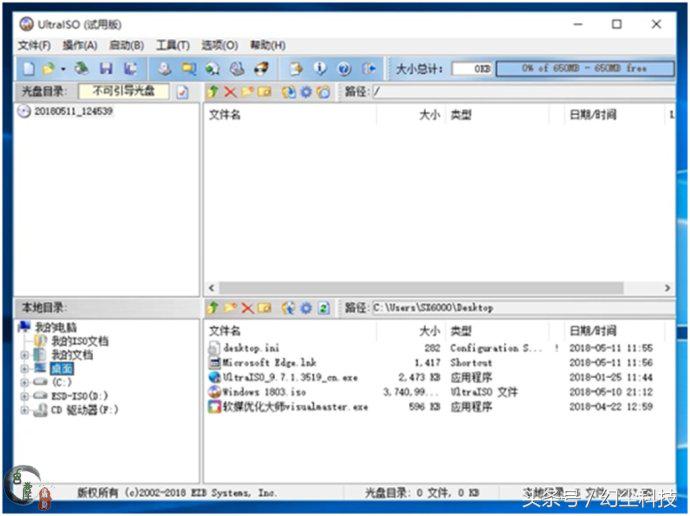Click the Help question mark icon
The width and height of the screenshot is (690, 516).
coord(345,69)
